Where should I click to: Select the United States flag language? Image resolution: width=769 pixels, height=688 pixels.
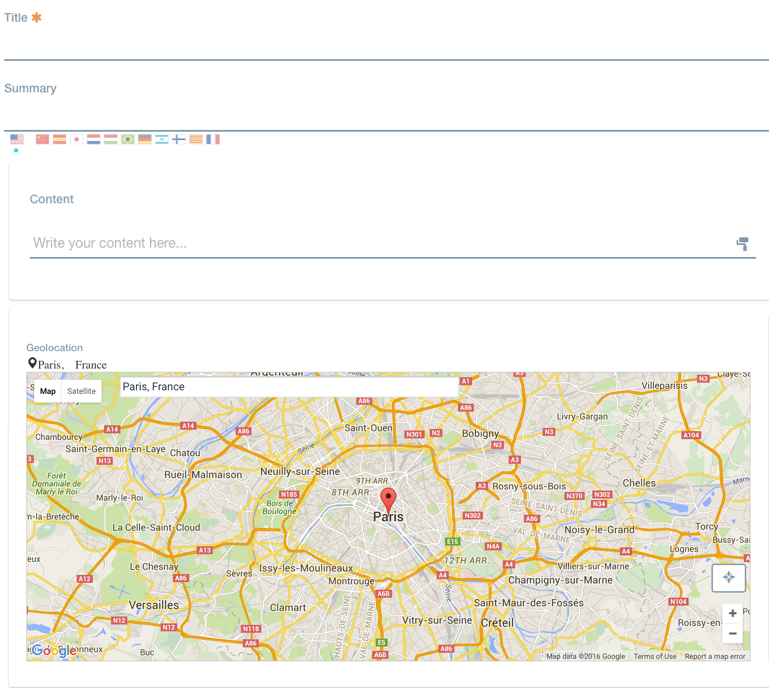(17, 139)
